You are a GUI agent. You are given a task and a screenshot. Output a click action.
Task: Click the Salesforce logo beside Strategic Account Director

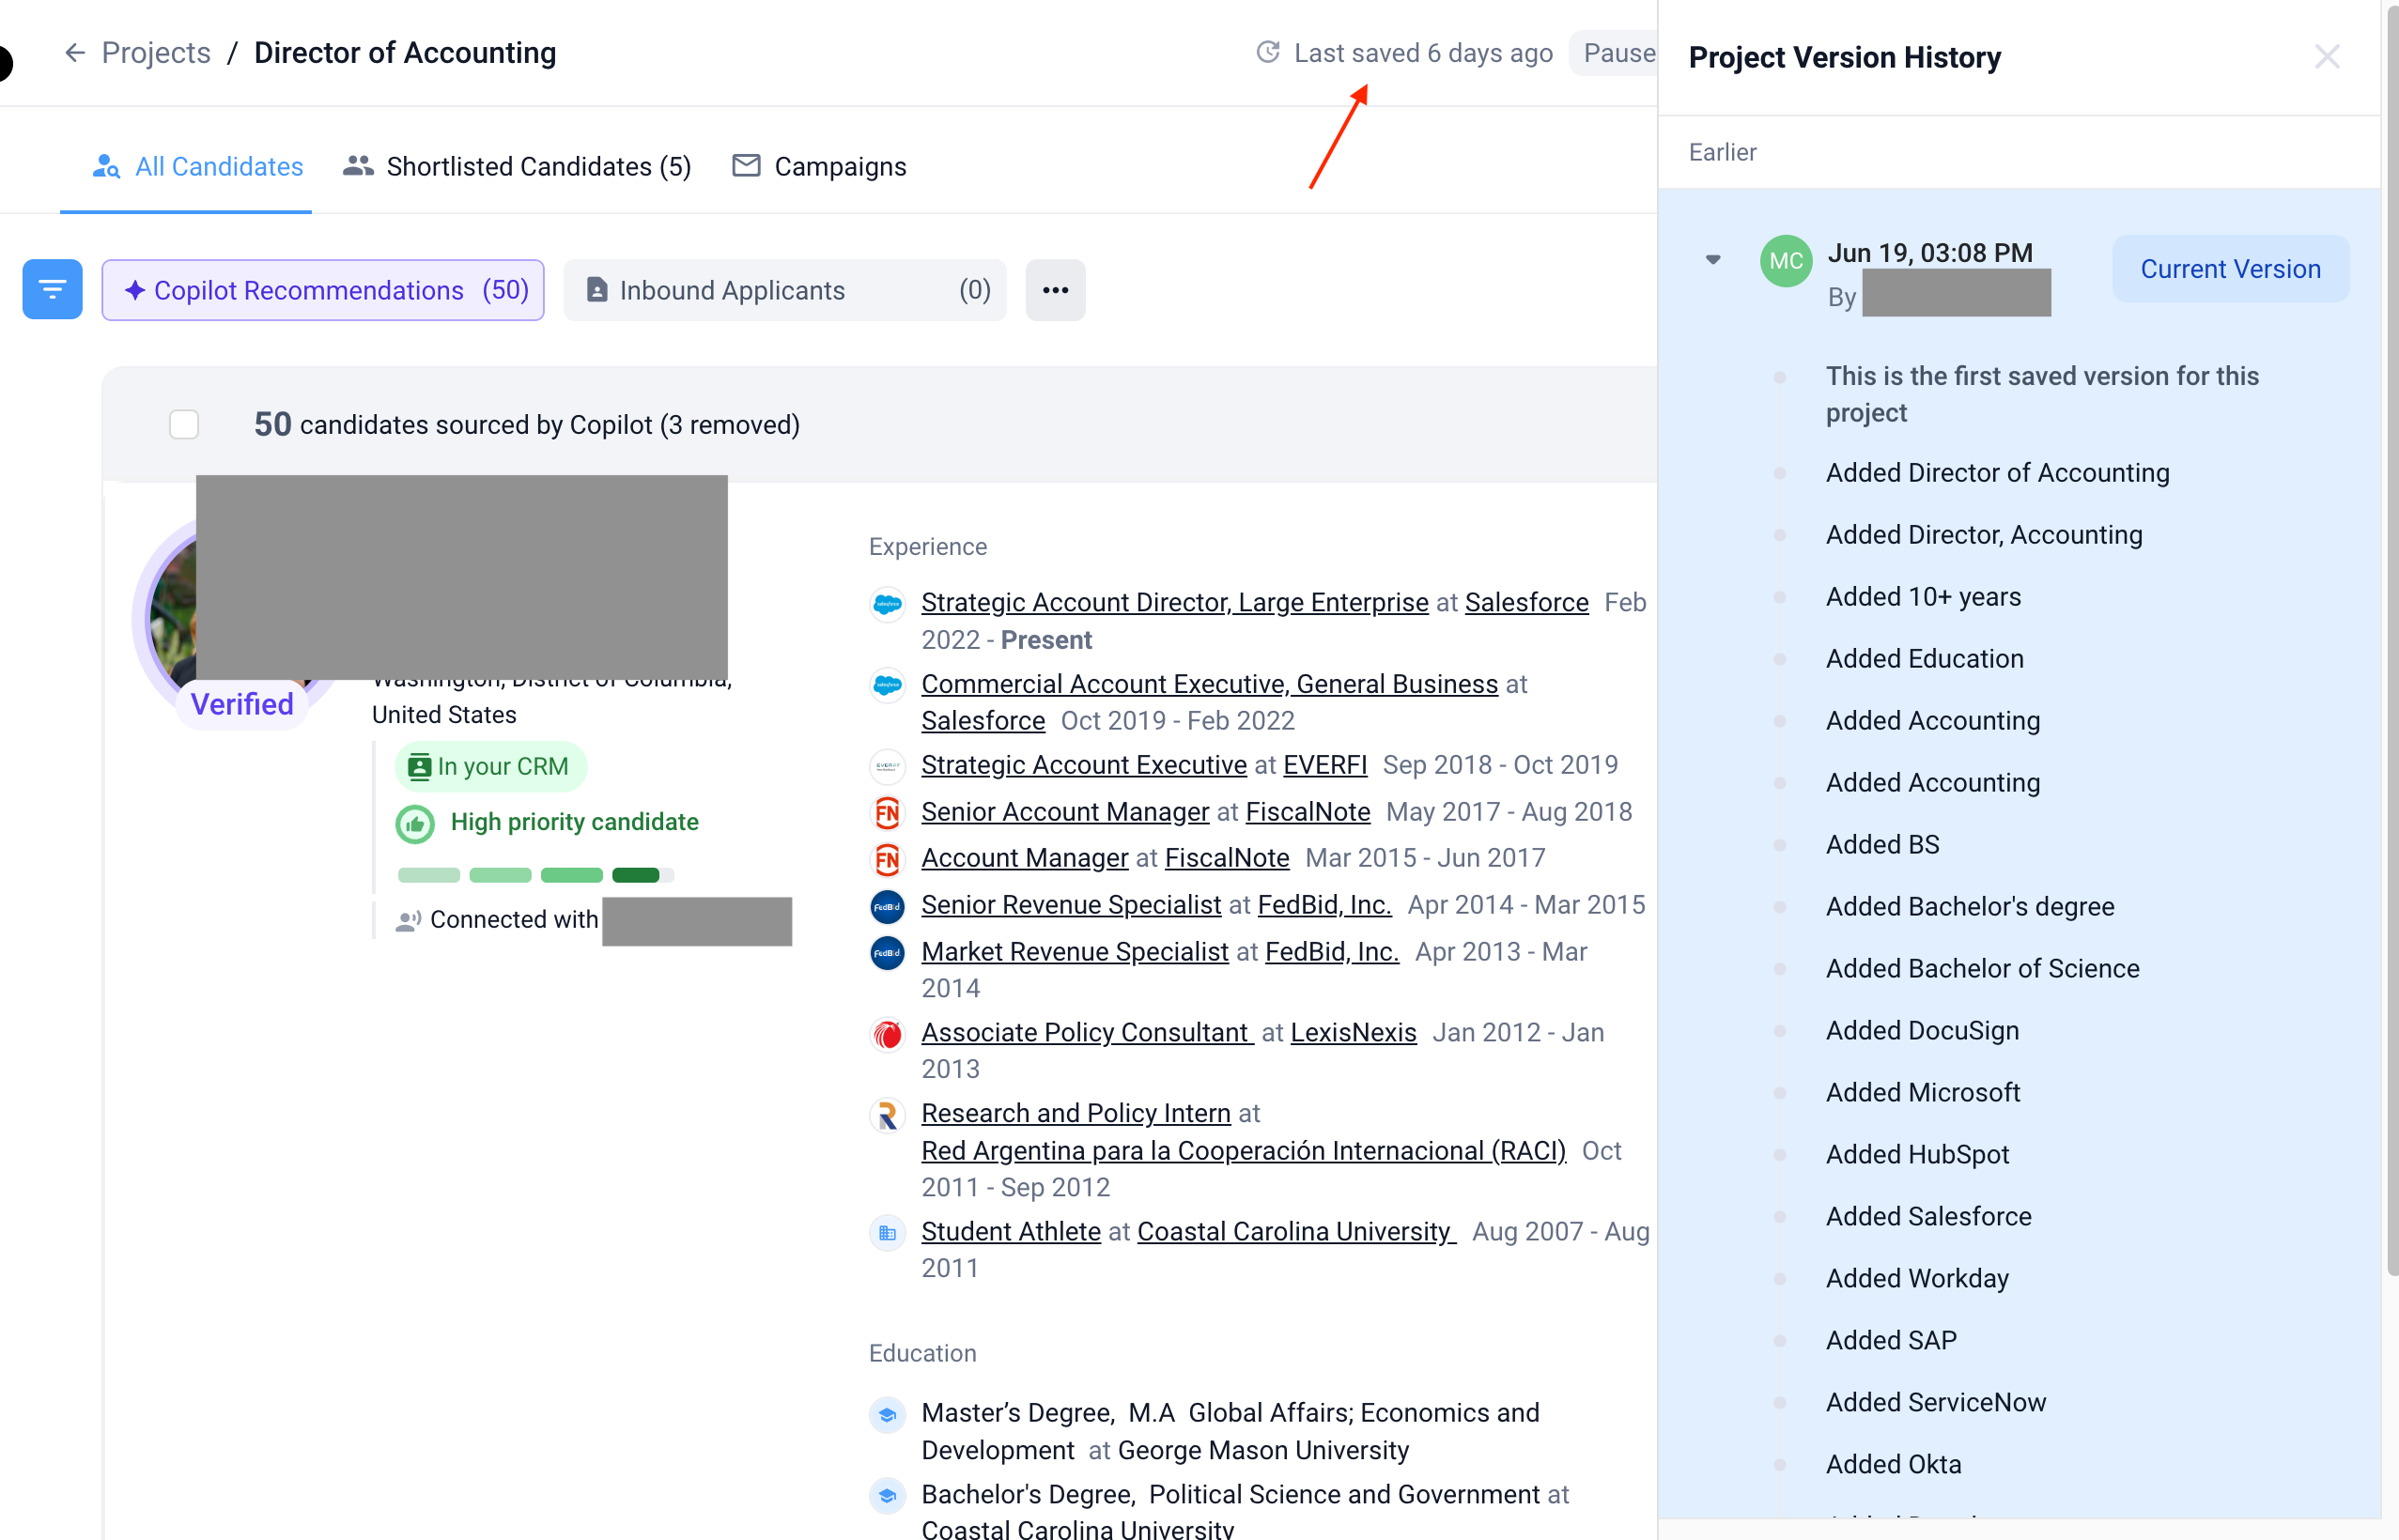tap(887, 604)
